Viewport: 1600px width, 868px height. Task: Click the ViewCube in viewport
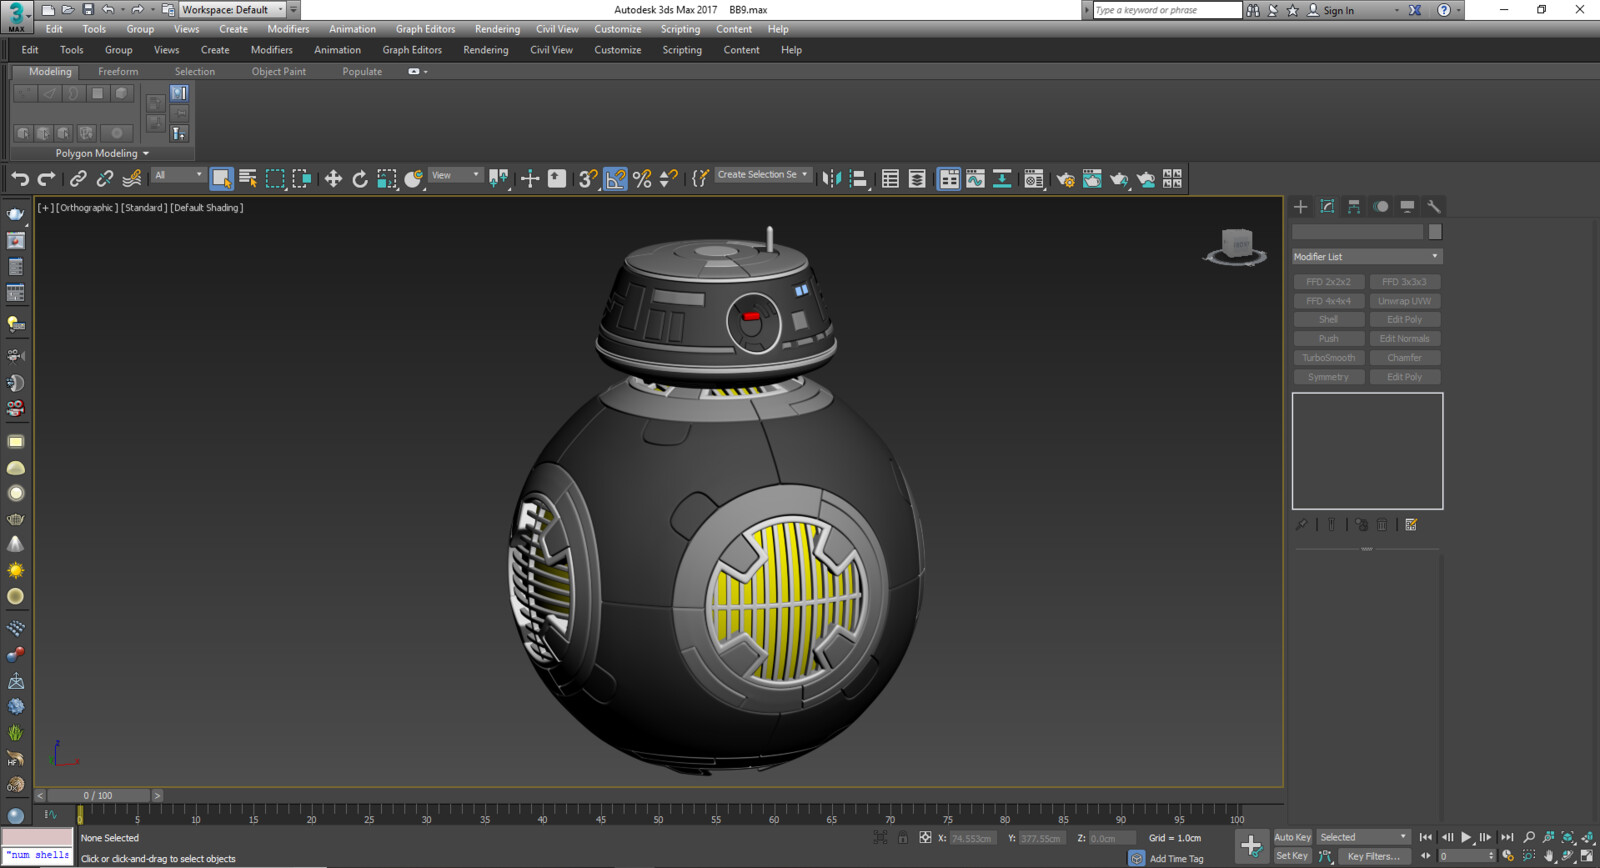tap(1237, 246)
